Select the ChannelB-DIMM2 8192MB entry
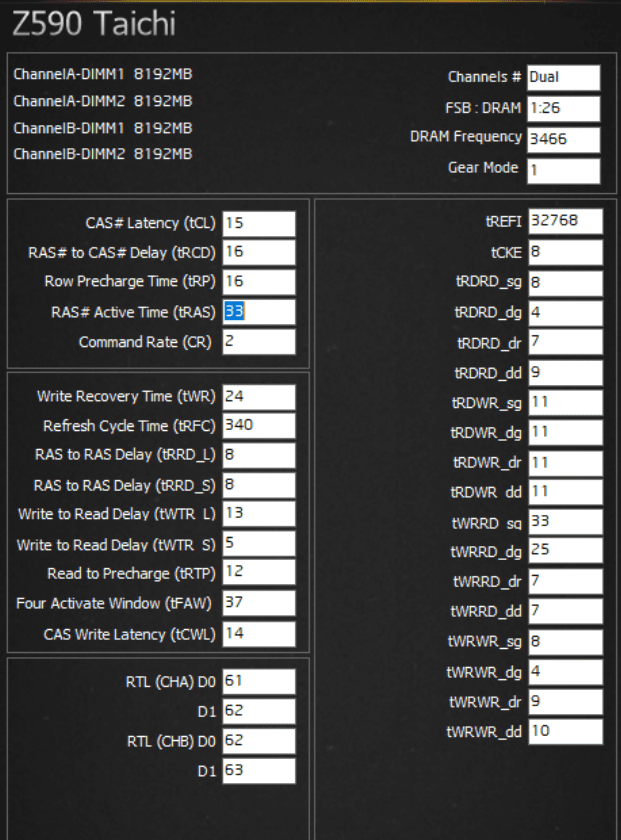Viewport: 621px width, 840px height. tap(103, 154)
